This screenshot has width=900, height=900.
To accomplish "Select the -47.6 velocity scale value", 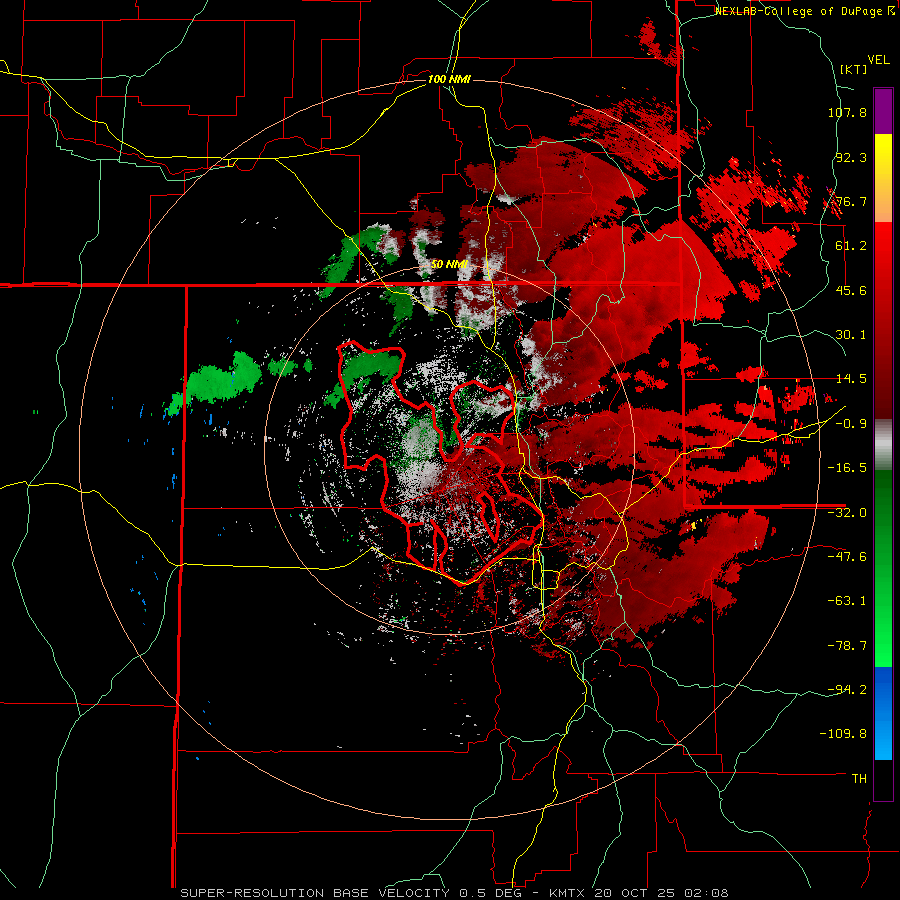I will point(847,557).
